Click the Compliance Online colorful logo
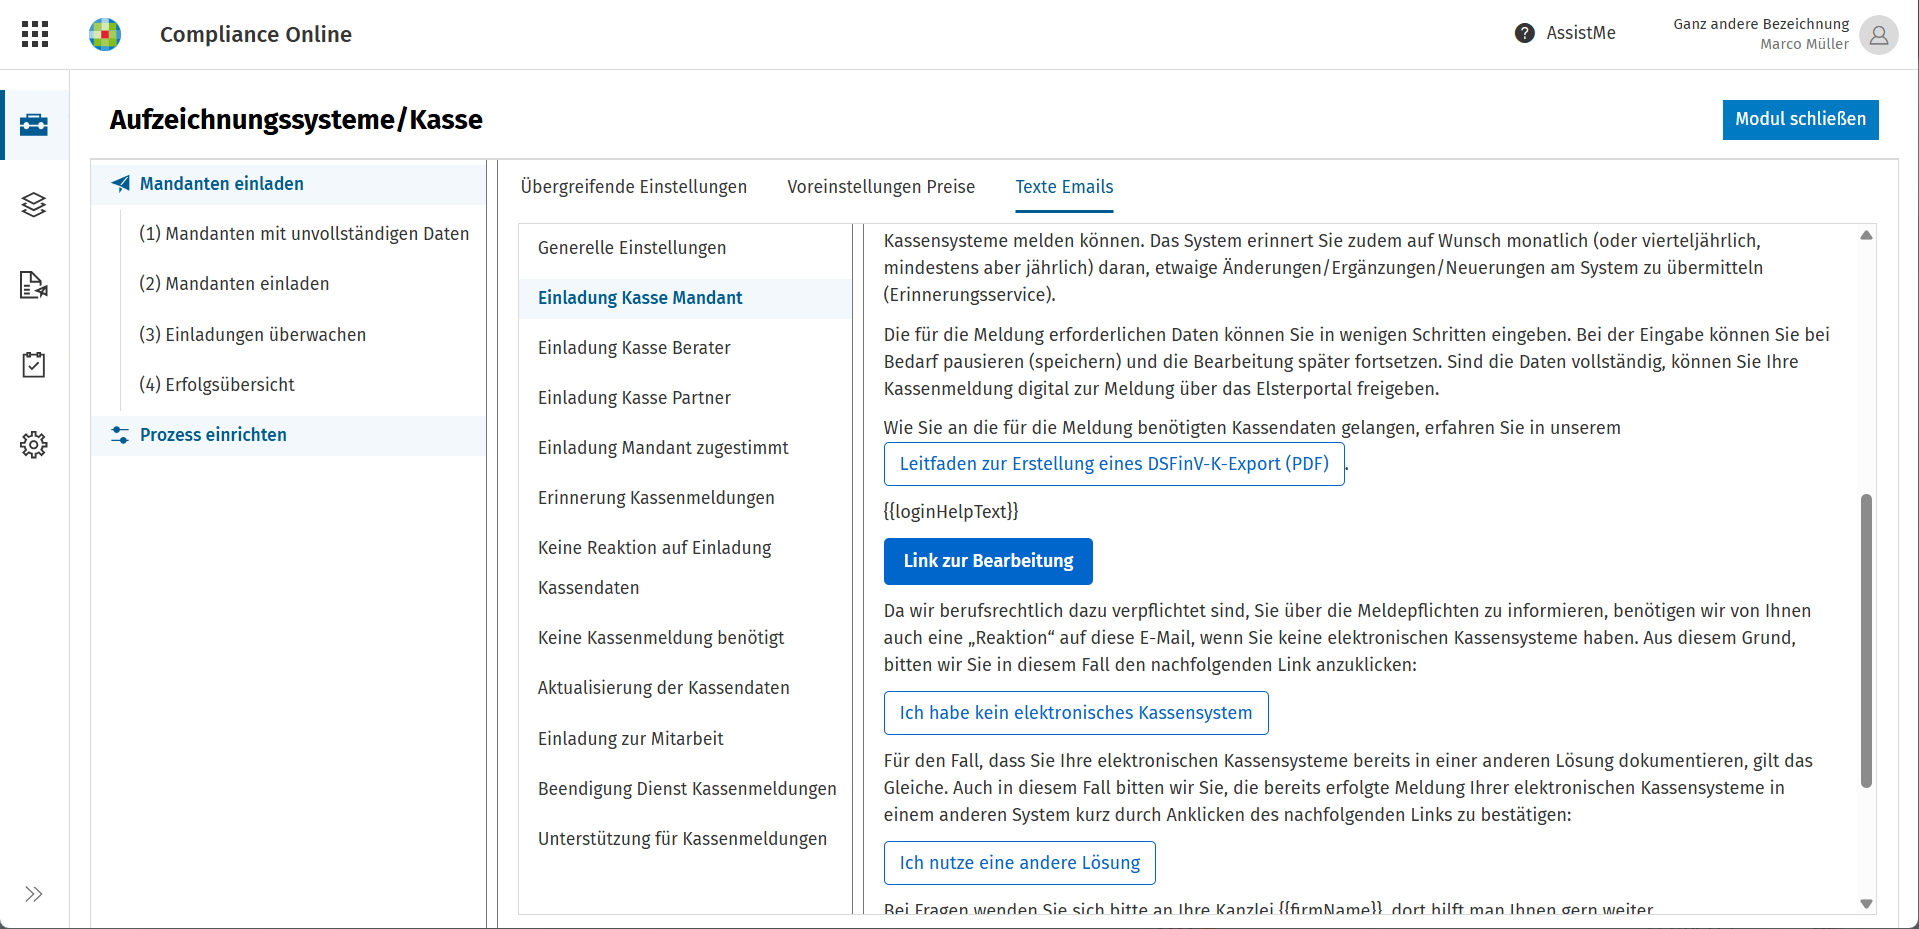 pos(105,34)
